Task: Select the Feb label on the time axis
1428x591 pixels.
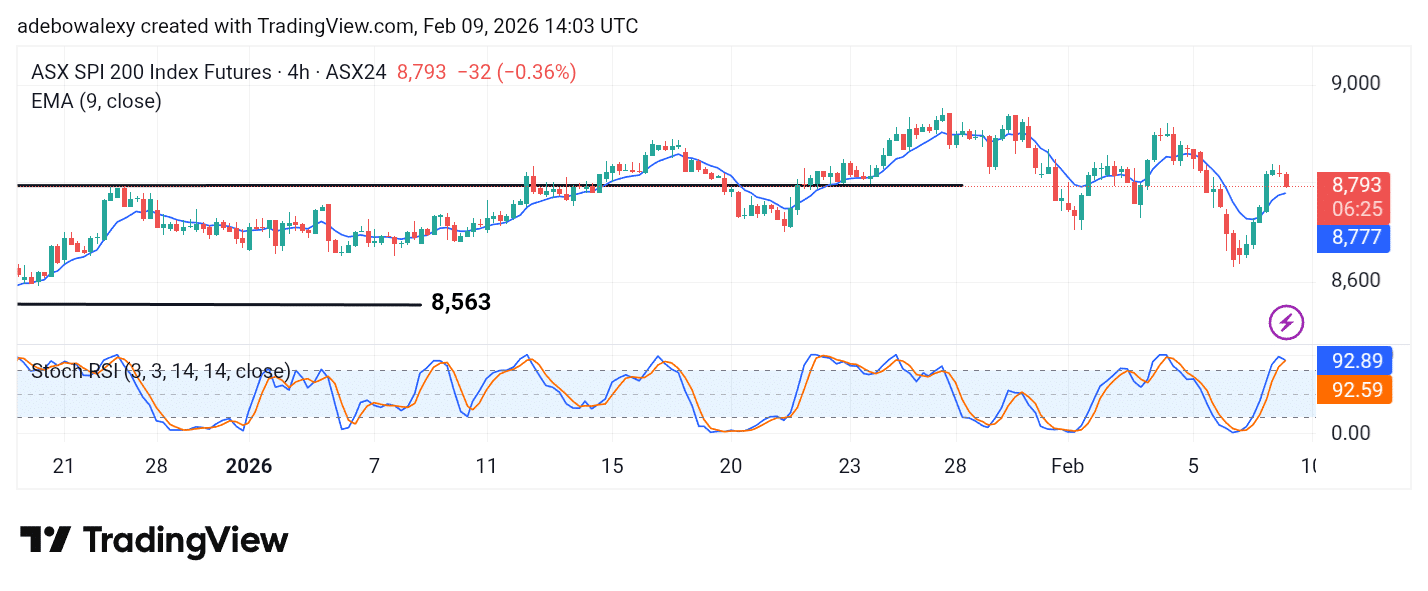Action: pos(1067,466)
